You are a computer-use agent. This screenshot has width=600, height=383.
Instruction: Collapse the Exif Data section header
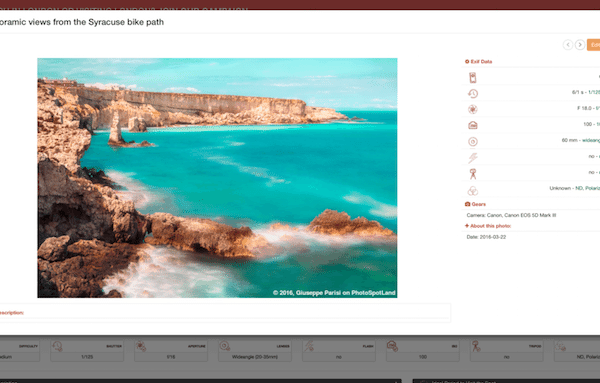coord(478,62)
